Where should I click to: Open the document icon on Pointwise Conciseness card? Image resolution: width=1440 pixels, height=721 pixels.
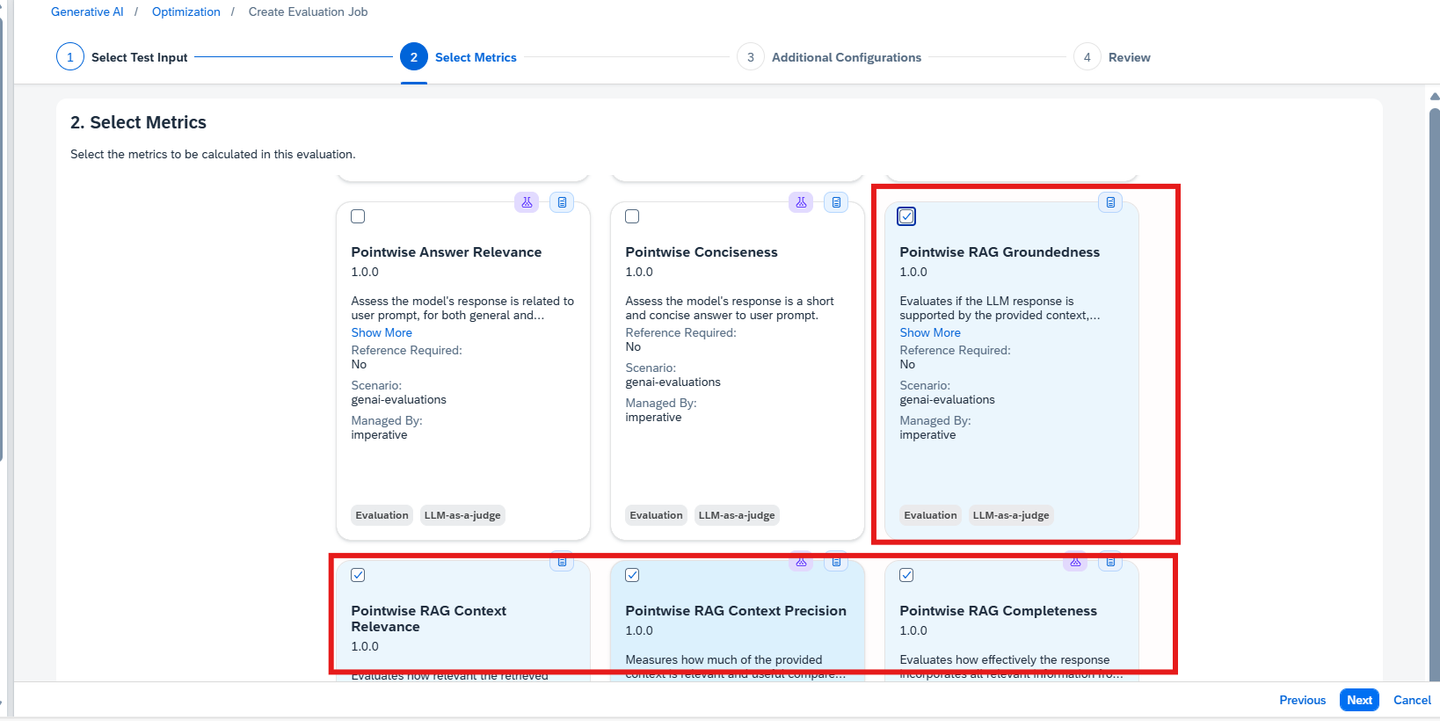click(x=836, y=202)
